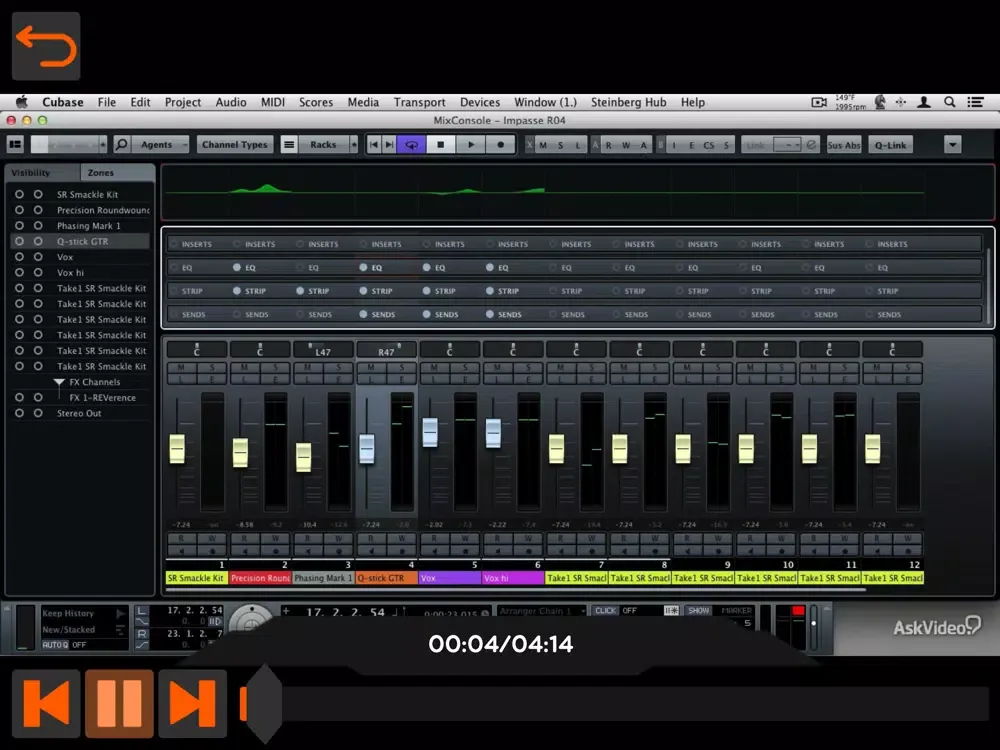This screenshot has height=750, width=1000.
Task: Open the Cubase application menu
Action: click(x=62, y=102)
